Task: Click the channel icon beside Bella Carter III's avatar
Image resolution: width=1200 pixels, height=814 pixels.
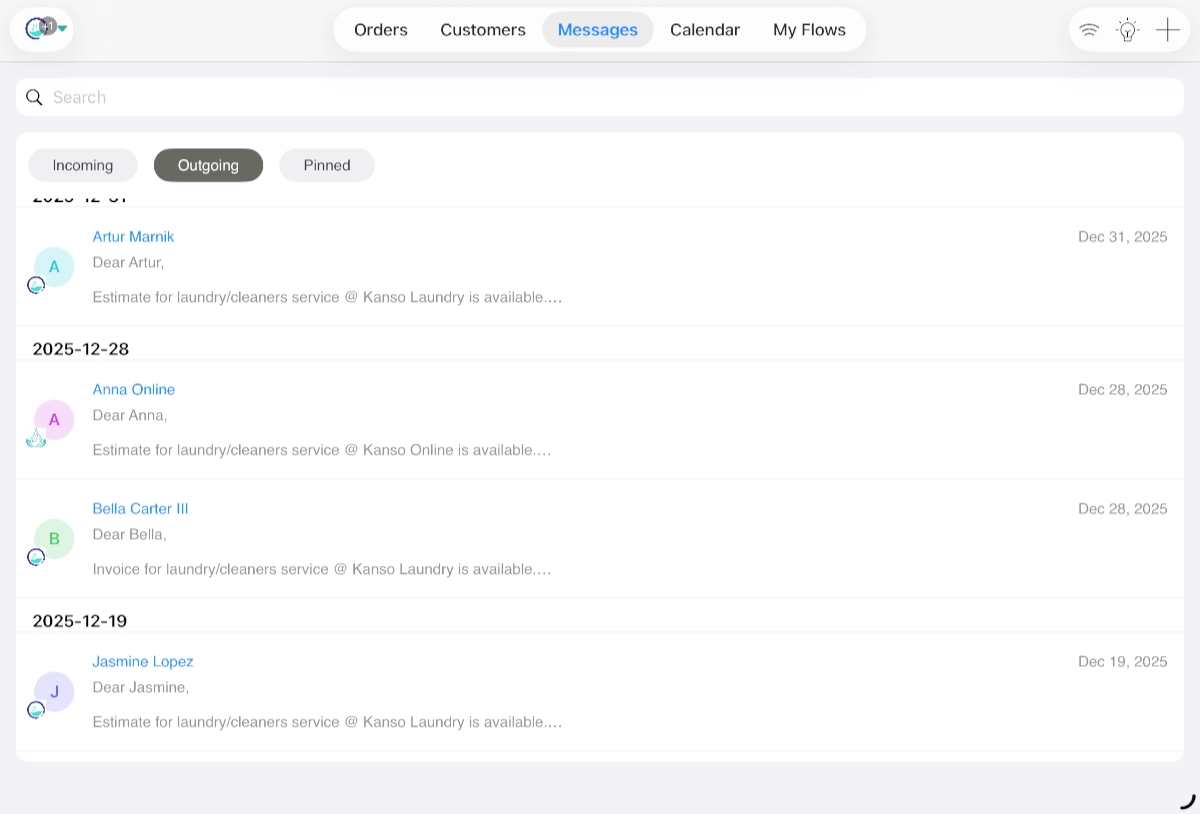Action: click(x=36, y=557)
